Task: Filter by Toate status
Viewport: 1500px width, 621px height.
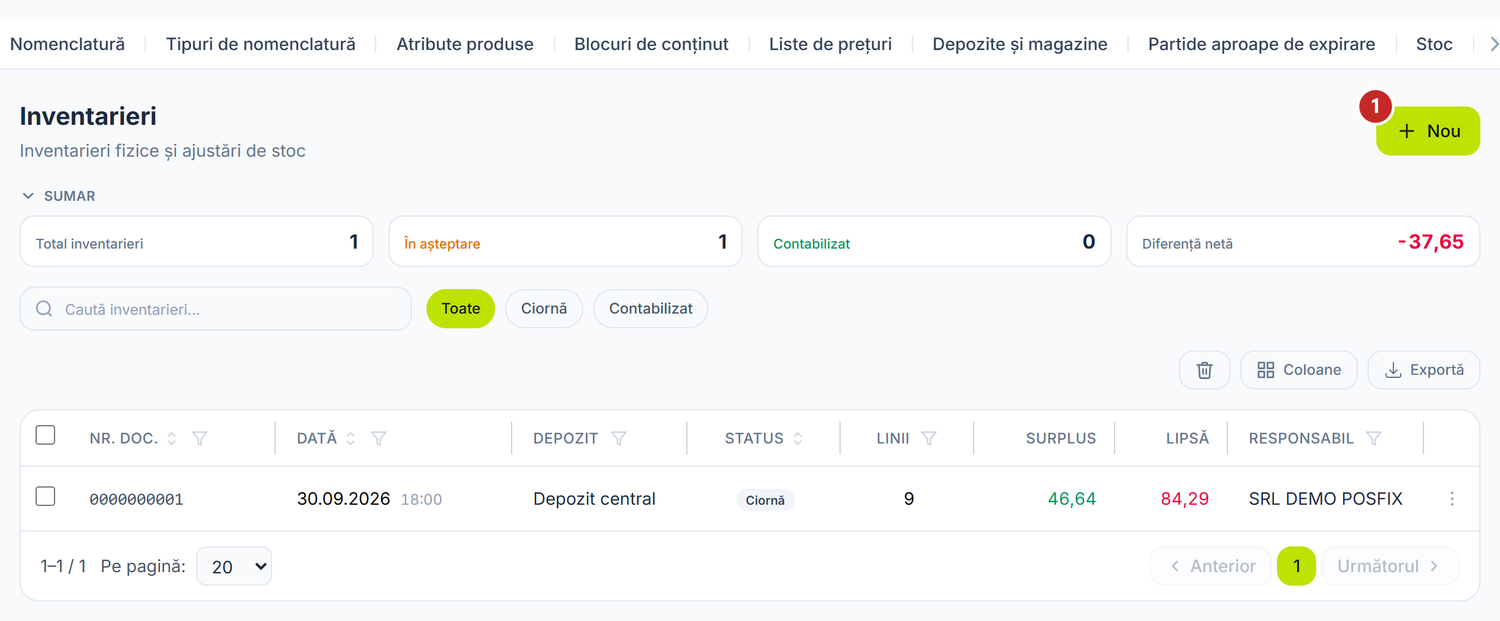Action: (461, 309)
